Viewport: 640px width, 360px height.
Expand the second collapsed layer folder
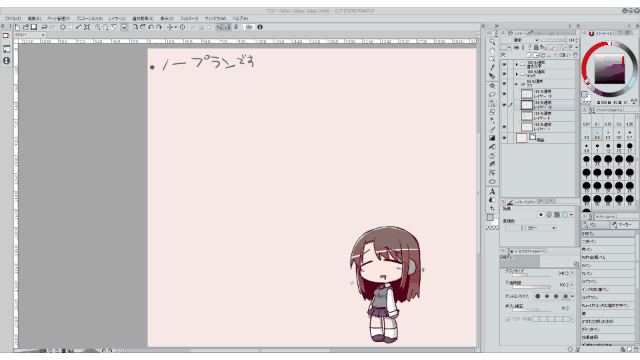click(x=516, y=74)
